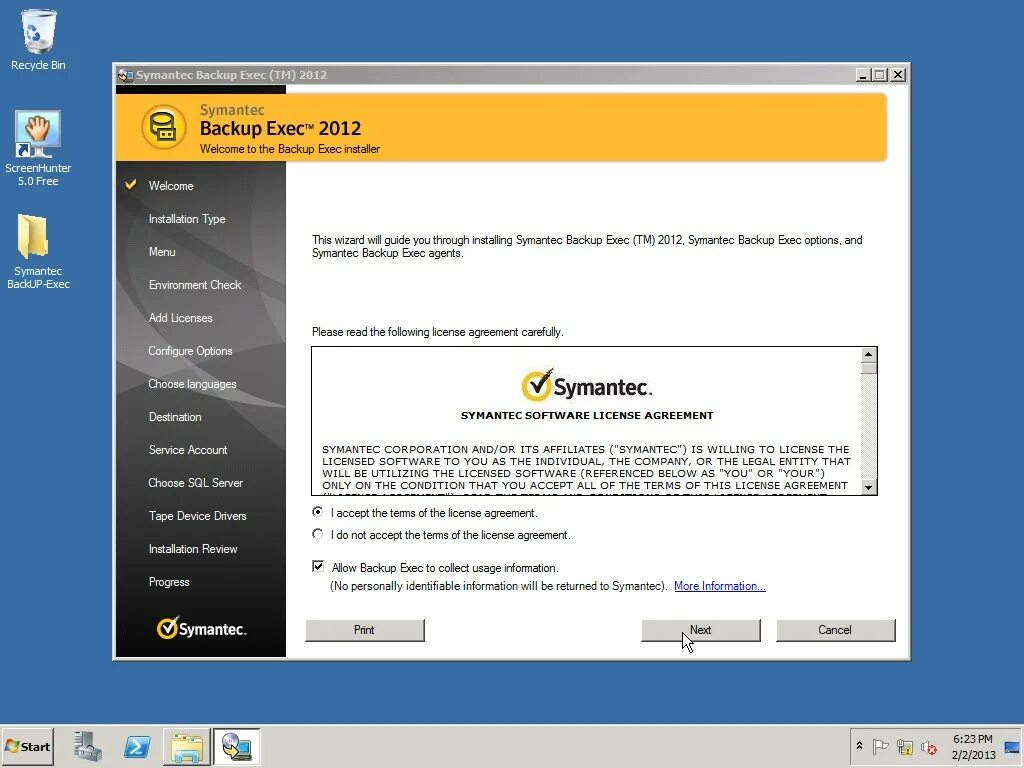Select the Choose SQL Server step
Image resolution: width=1024 pixels, height=768 pixels.
click(x=195, y=483)
